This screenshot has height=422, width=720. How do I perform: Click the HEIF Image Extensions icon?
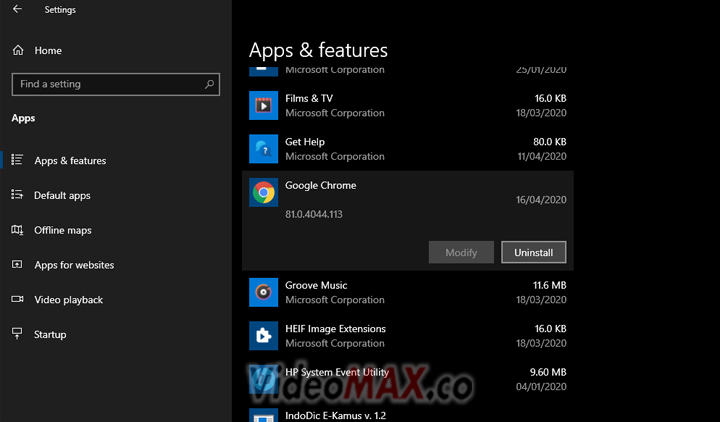263,336
